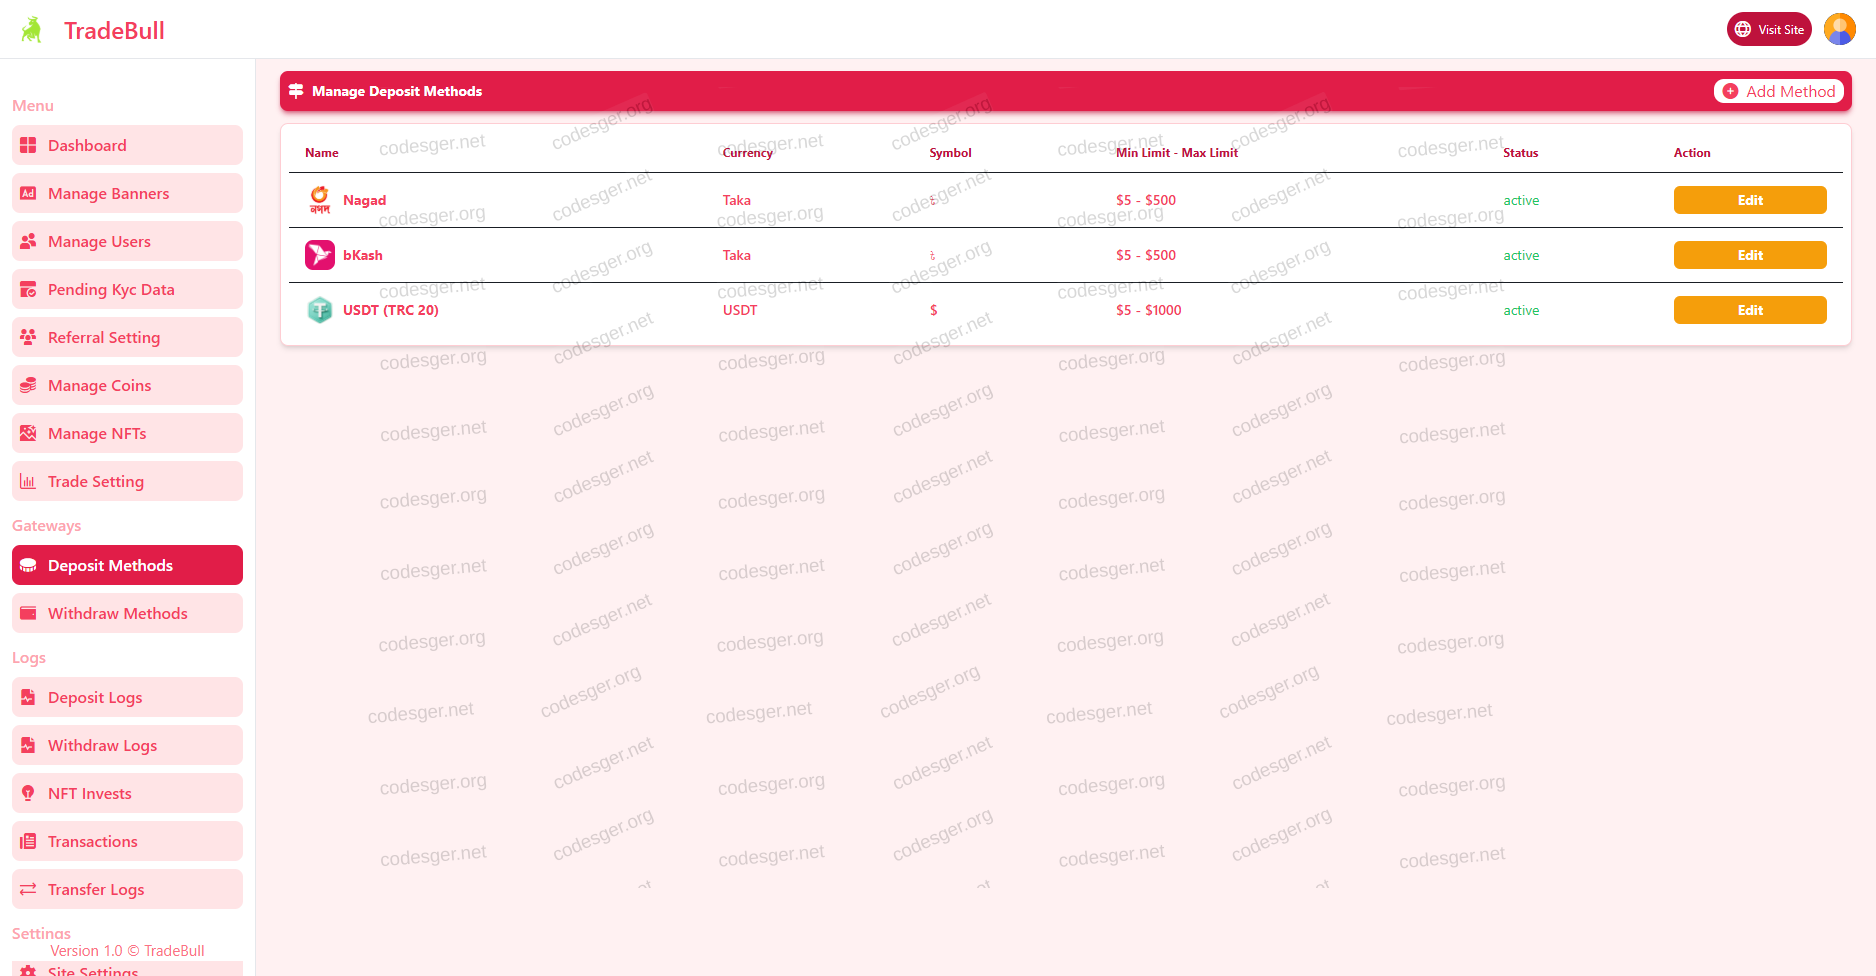The image size is (1876, 976).
Task: Click the TradeBull bull logo icon
Action: pyautogui.click(x=32, y=30)
